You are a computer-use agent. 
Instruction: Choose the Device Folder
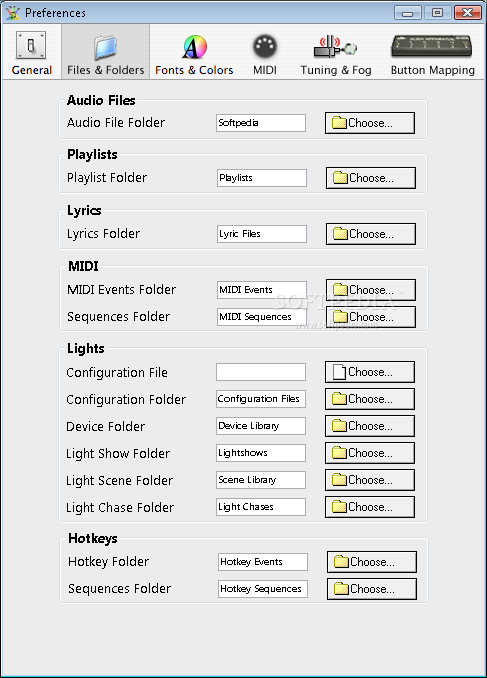coord(370,426)
